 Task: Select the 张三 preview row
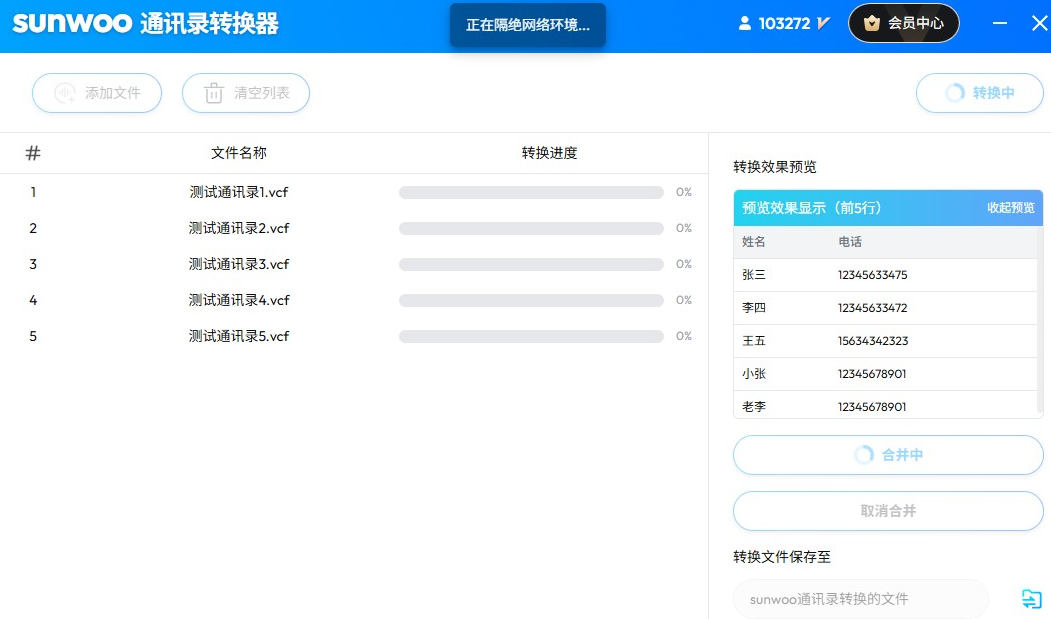point(885,275)
